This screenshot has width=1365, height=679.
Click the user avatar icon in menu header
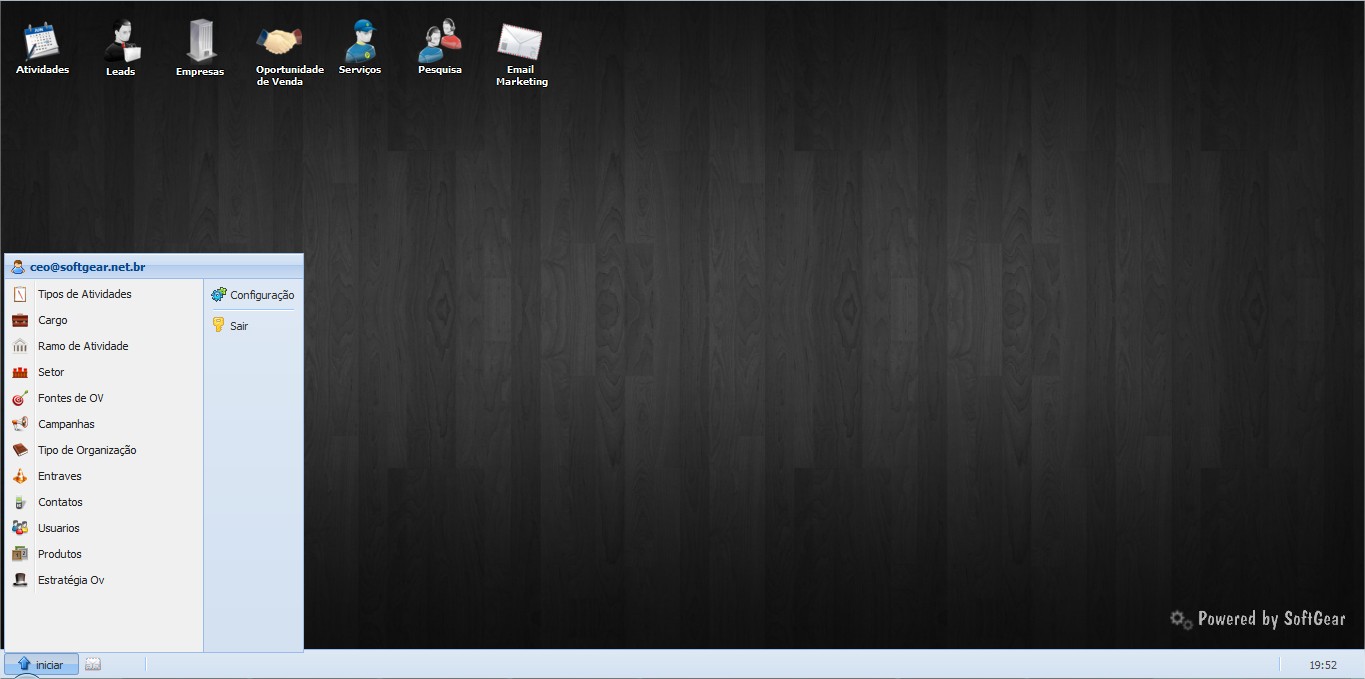(x=18, y=267)
